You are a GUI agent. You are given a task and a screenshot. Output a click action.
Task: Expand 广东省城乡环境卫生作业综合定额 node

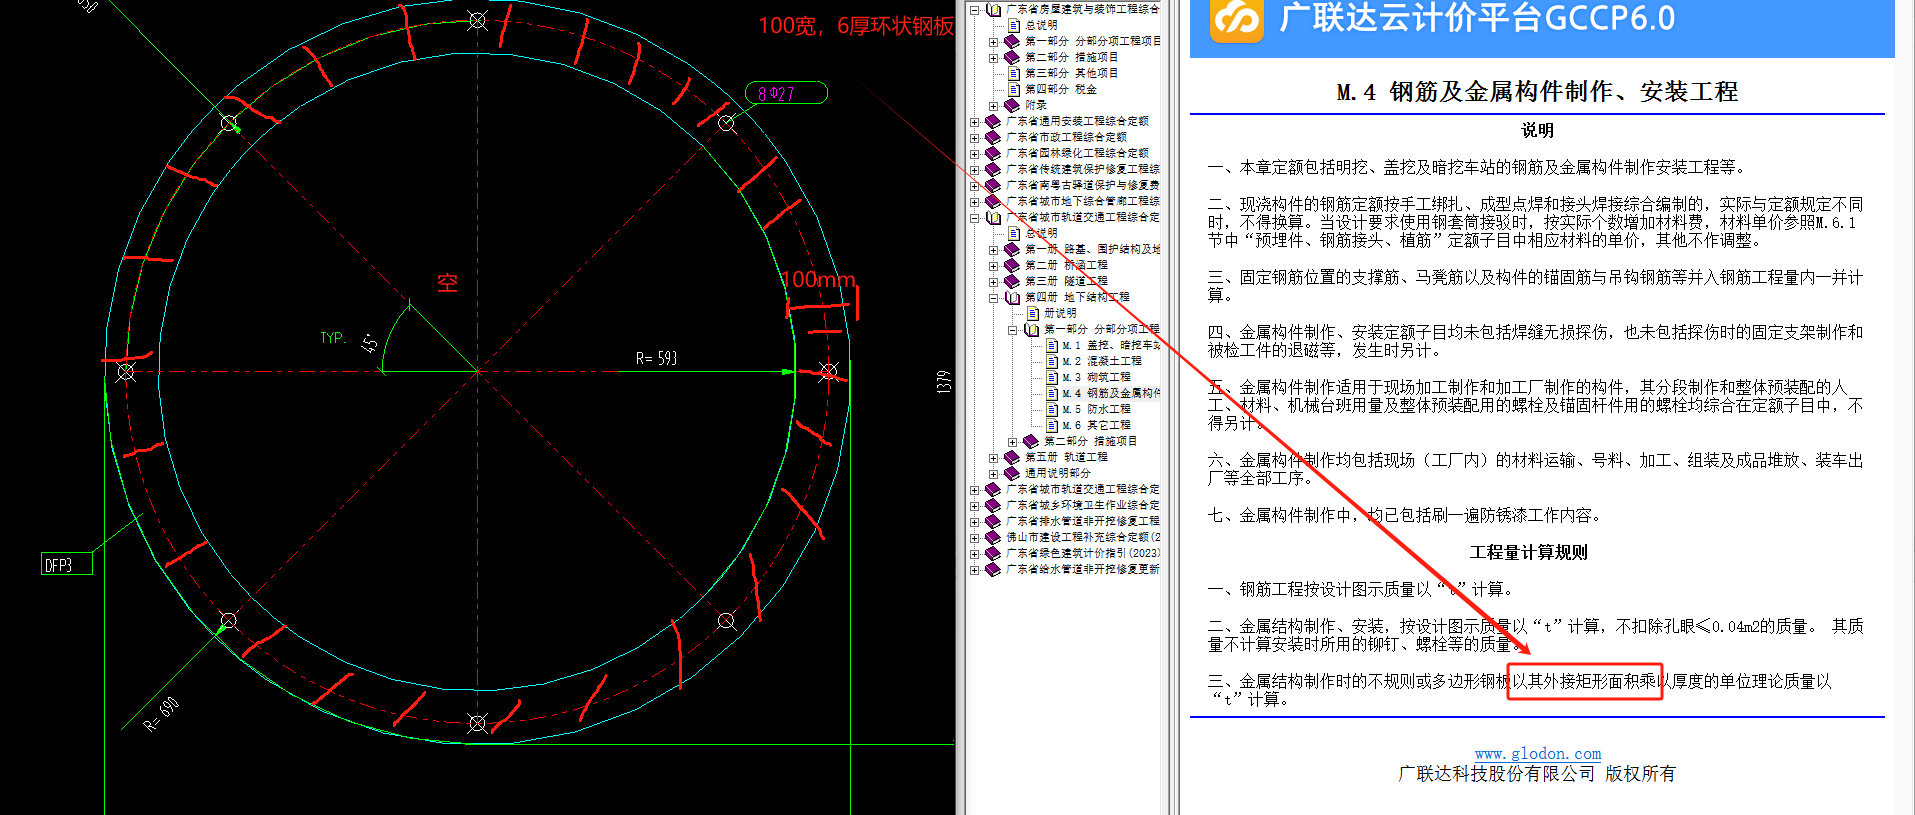coord(974,505)
